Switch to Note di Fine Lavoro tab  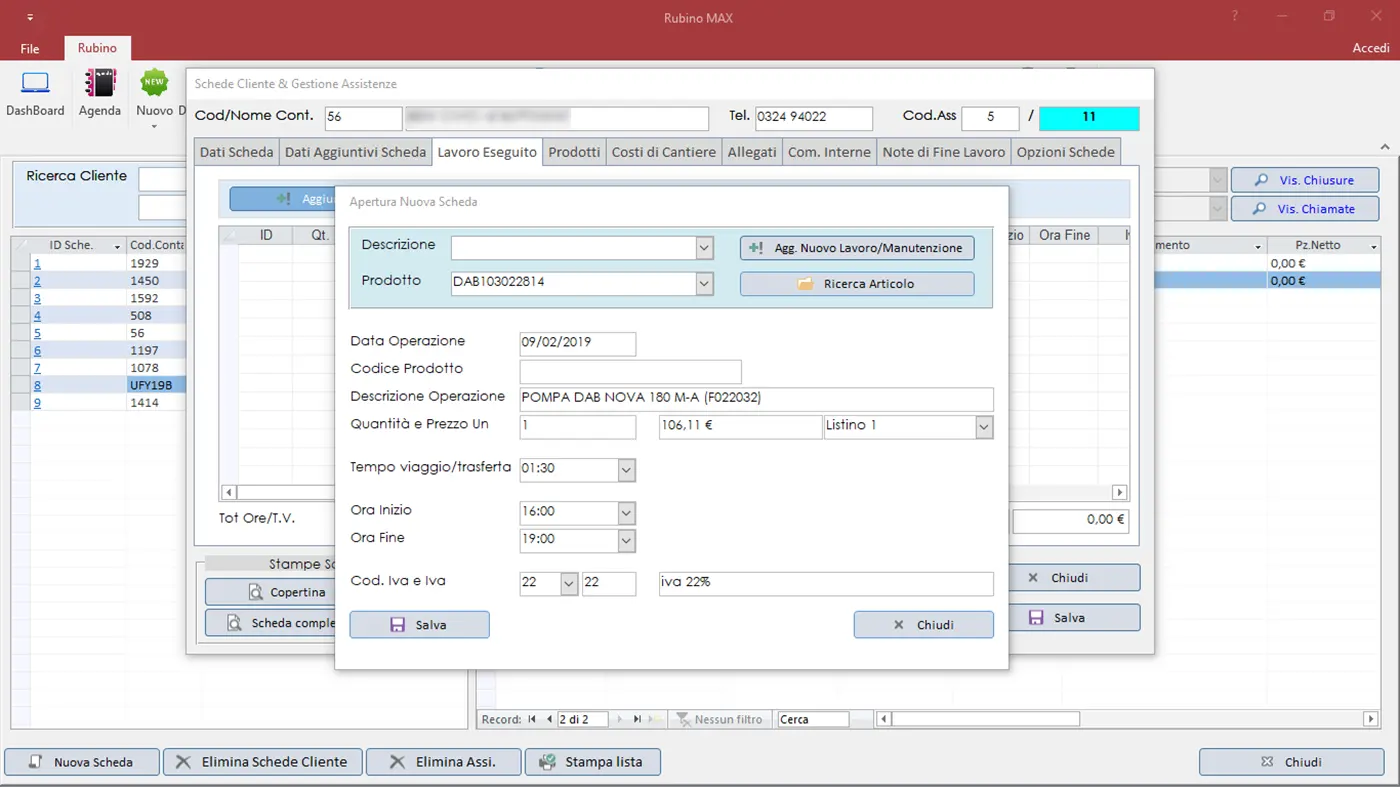pos(944,152)
